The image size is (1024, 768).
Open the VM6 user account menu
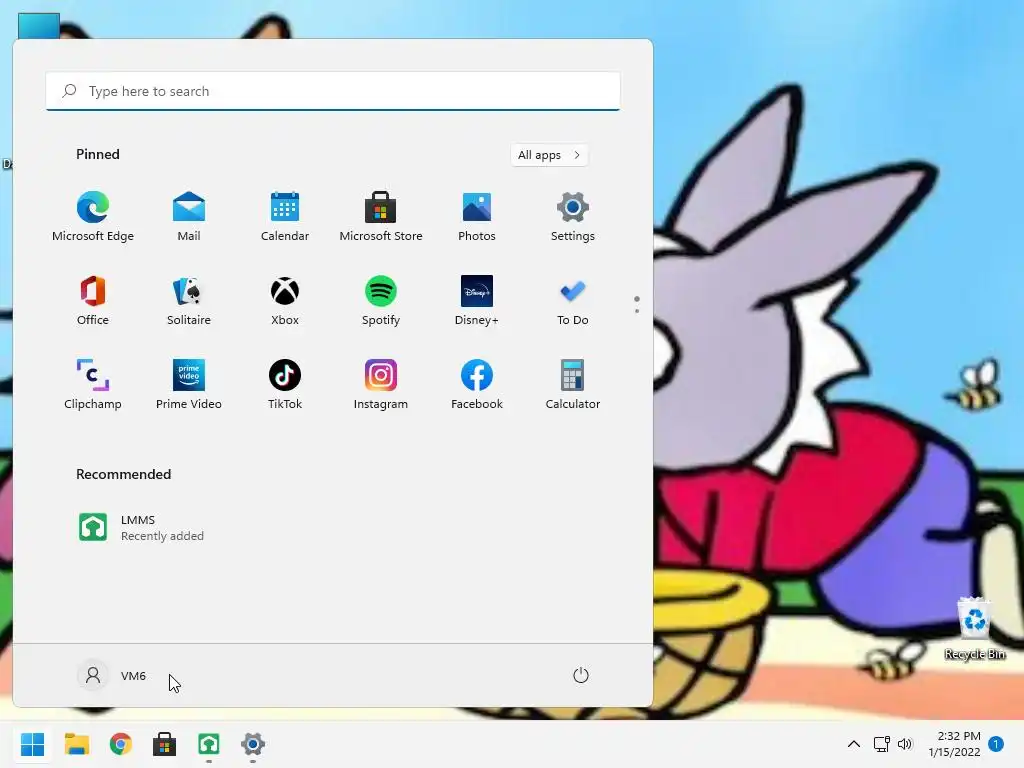click(112, 675)
